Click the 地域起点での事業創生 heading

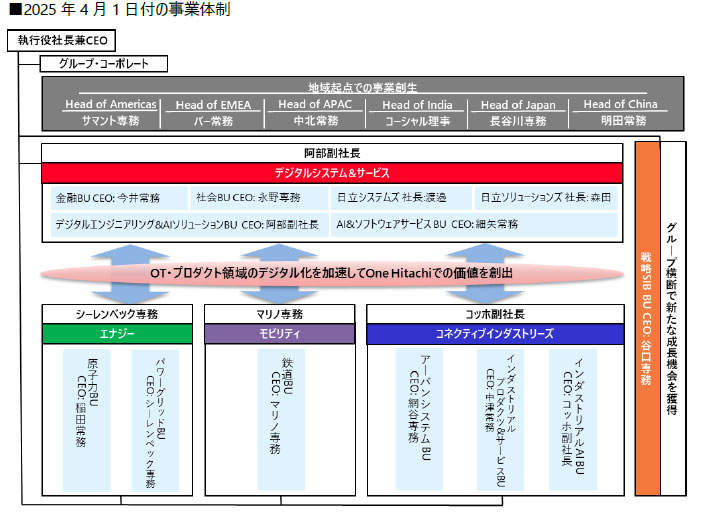pyautogui.click(x=362, y=87)
